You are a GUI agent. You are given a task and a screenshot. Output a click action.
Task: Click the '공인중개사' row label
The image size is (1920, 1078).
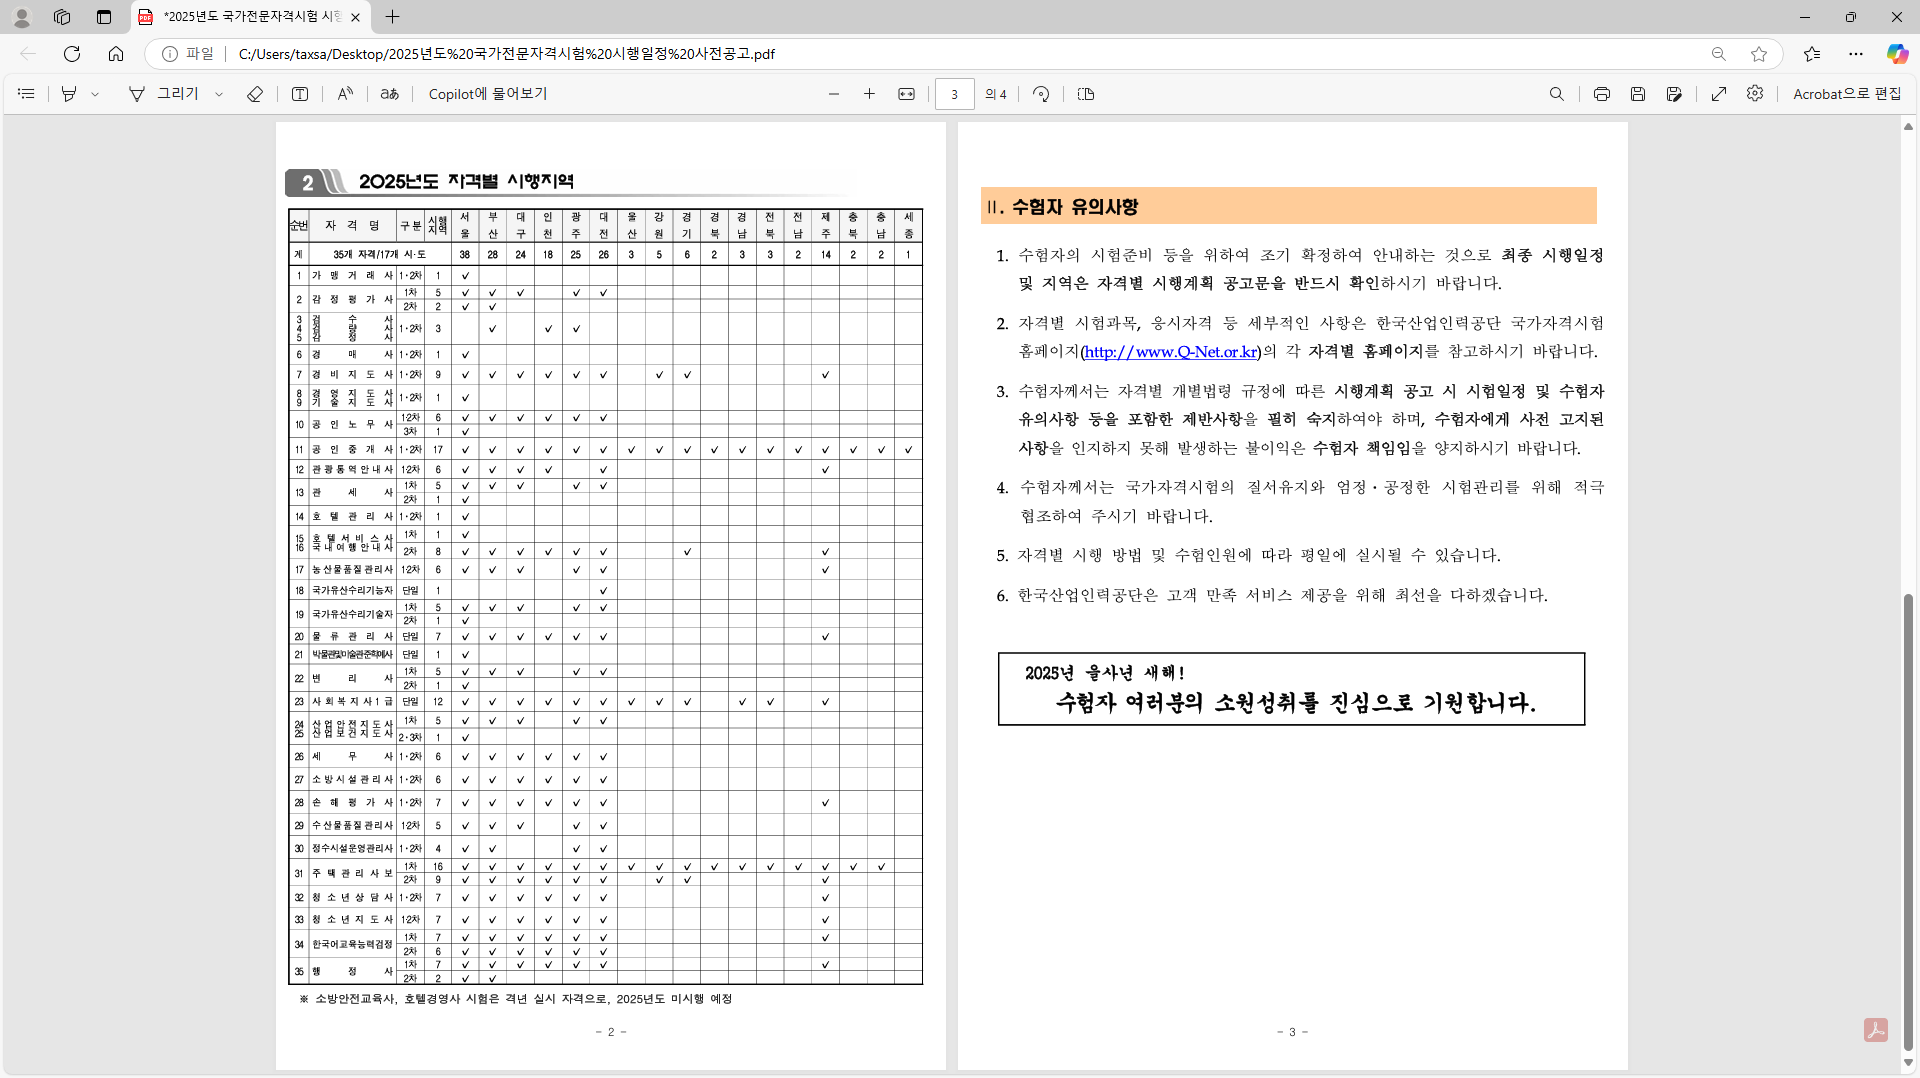(352, 450)
